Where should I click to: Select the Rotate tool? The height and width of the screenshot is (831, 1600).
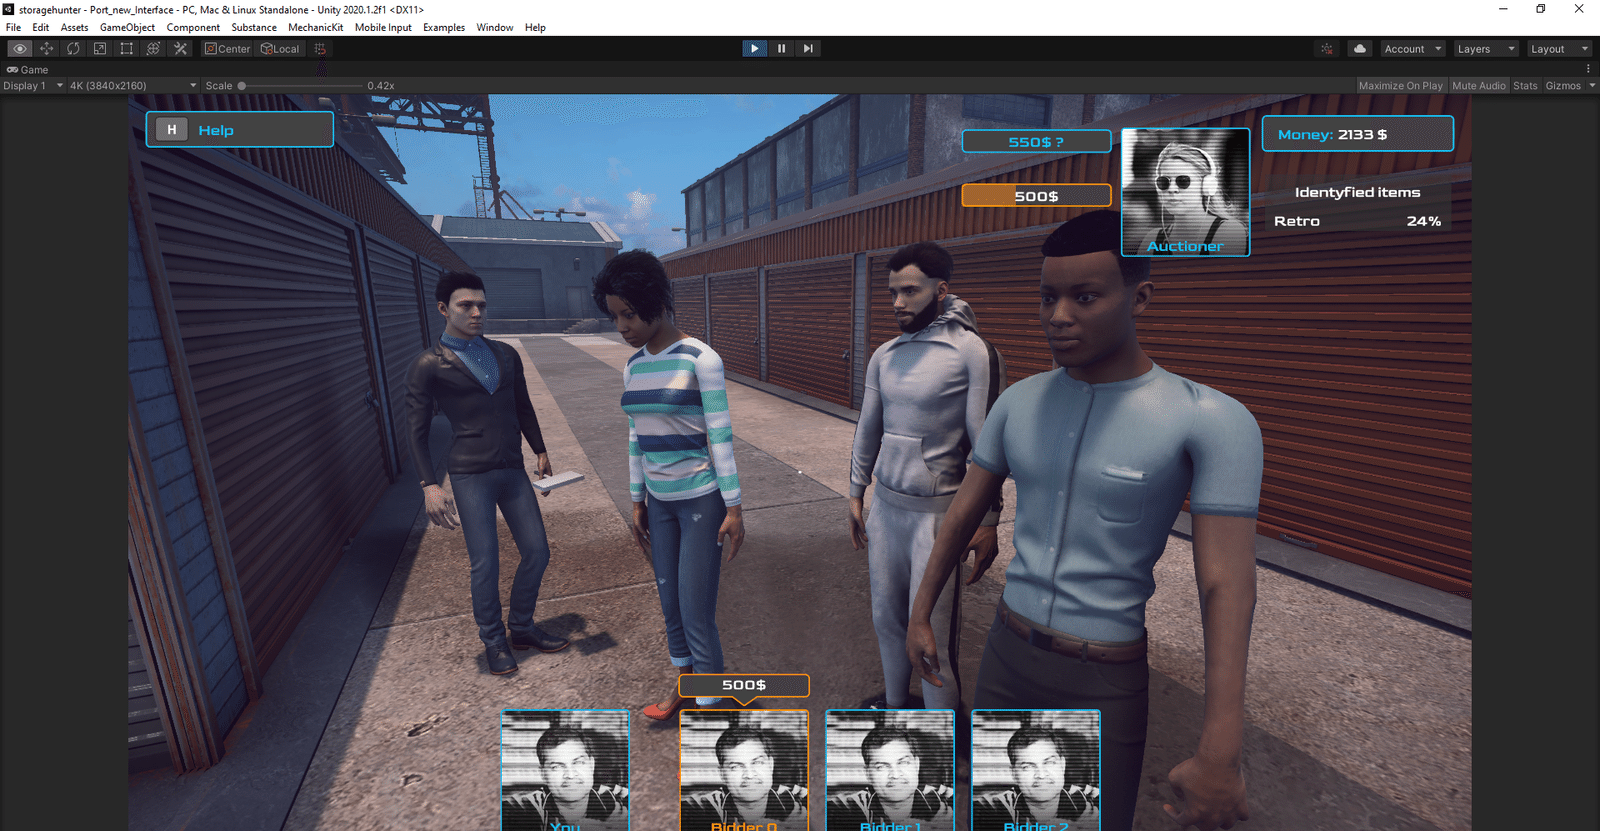73,48
